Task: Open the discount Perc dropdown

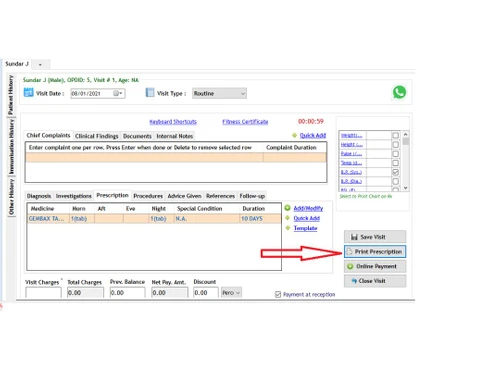Action: click(x=231, y=293)
